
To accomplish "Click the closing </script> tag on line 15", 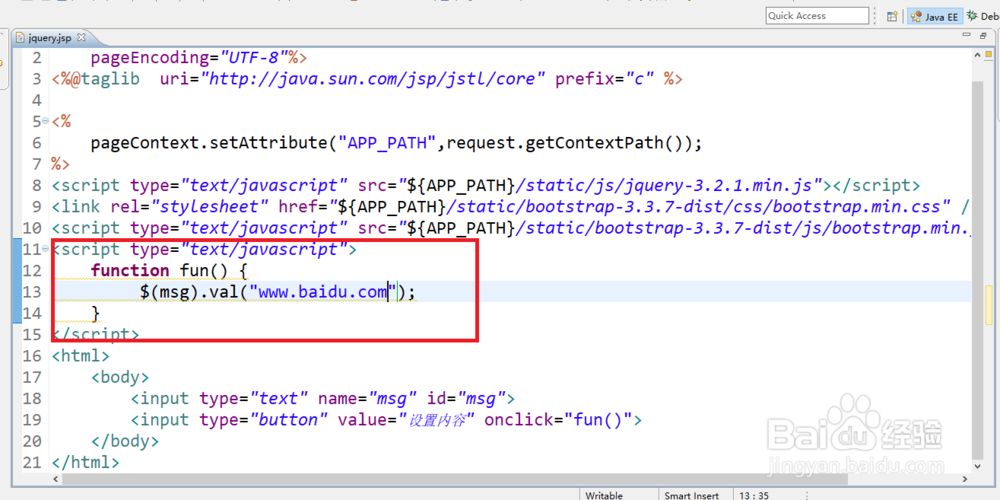I will pyautogui.click(x=96, y=334).
